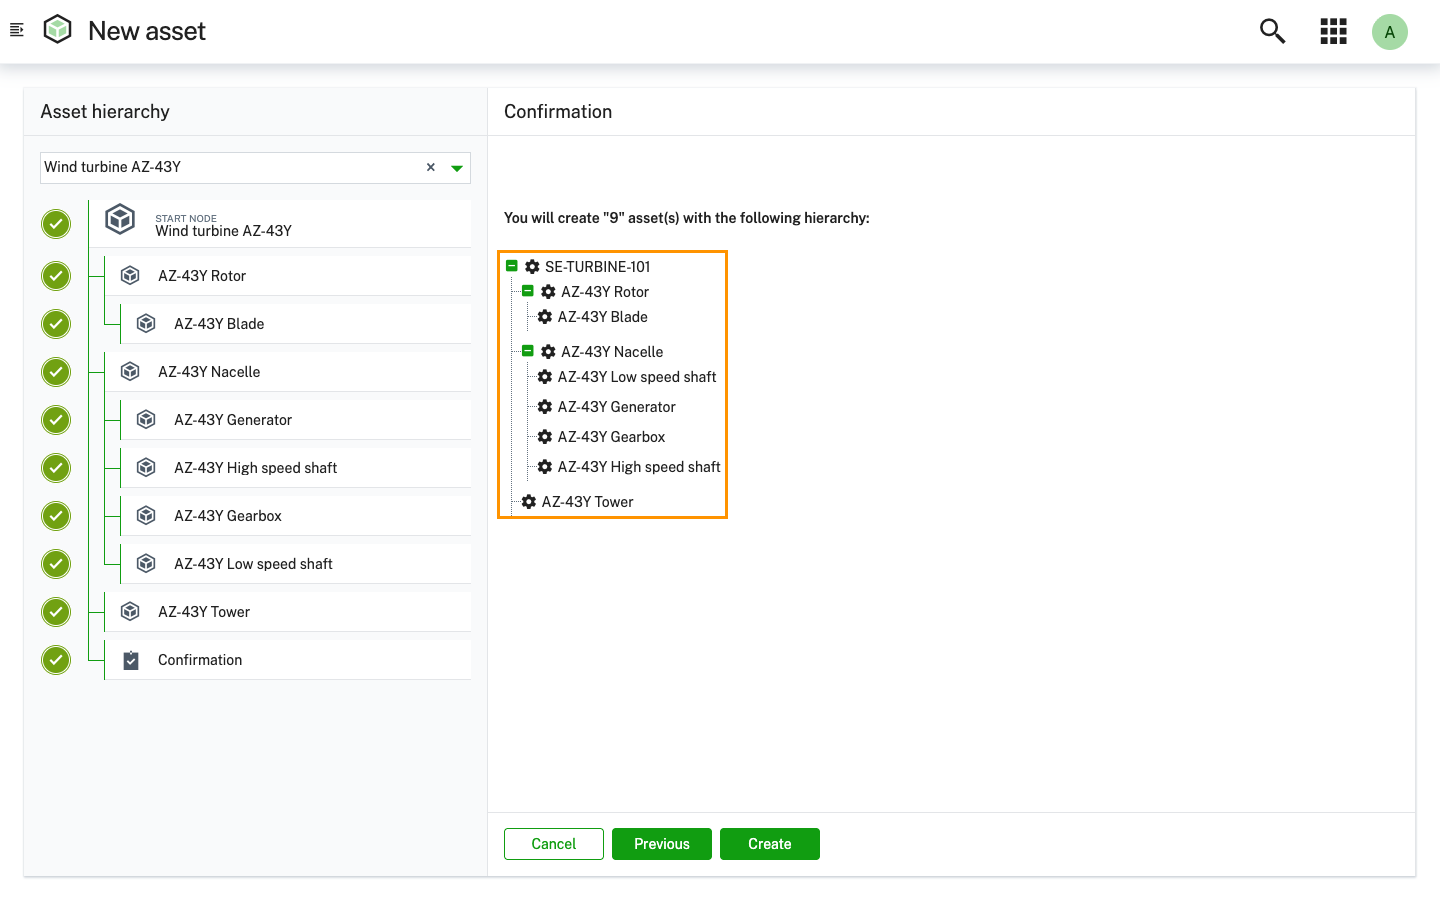Click the Confirmation clipboard icon
The height and width of the screenshot is (900, 1440).
tap(130, 659)
